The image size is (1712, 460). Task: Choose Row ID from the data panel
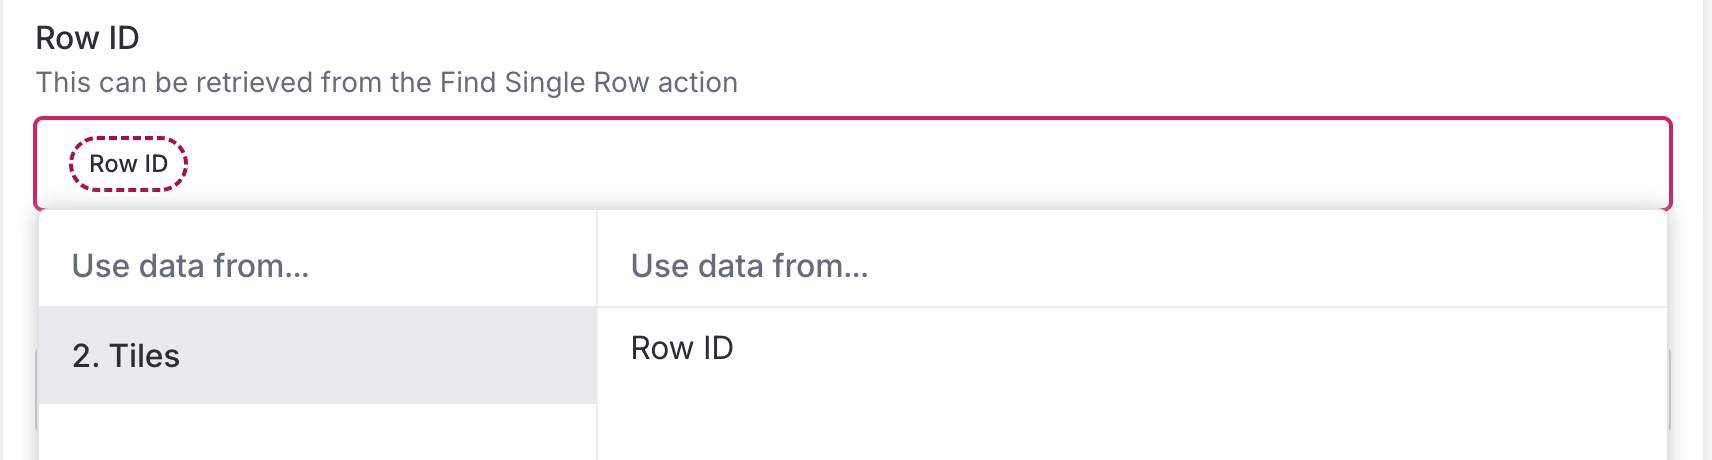[682, 348]
